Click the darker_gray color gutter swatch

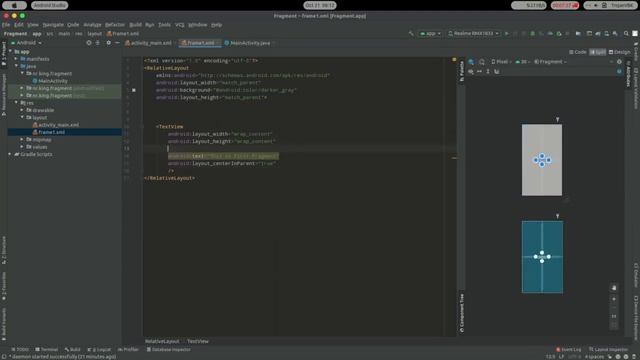point(134,90)
